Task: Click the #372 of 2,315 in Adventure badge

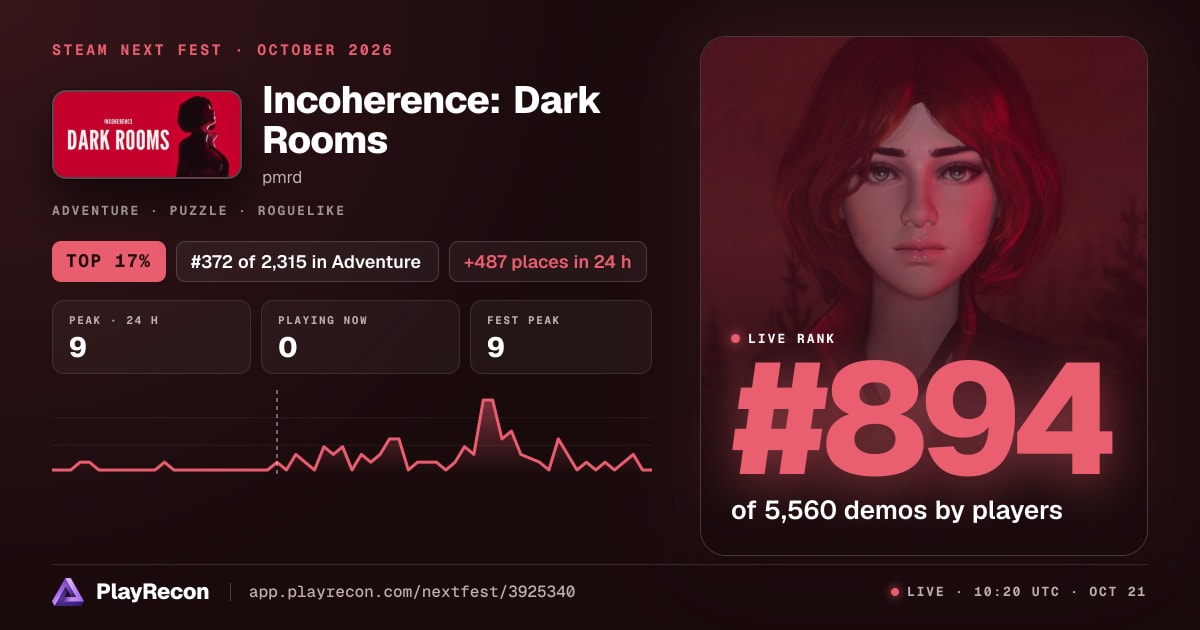Action: click(307, 261)
